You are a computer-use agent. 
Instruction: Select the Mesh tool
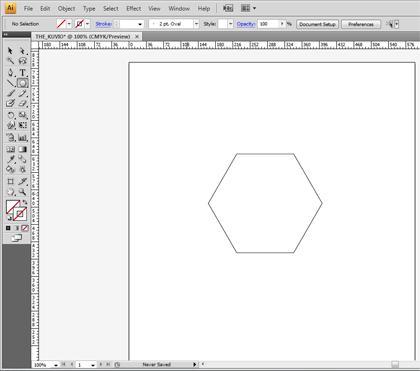point(10,149)
